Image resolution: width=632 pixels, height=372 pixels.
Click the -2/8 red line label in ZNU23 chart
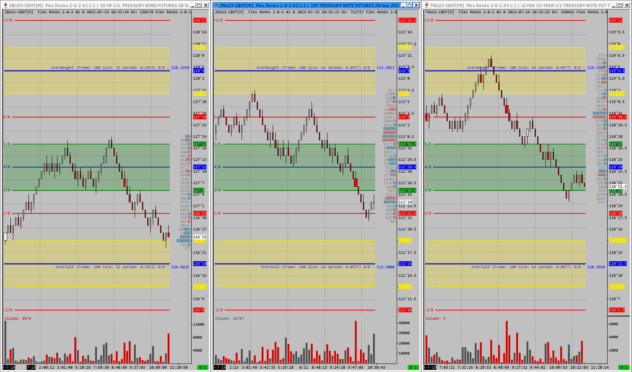218,310
